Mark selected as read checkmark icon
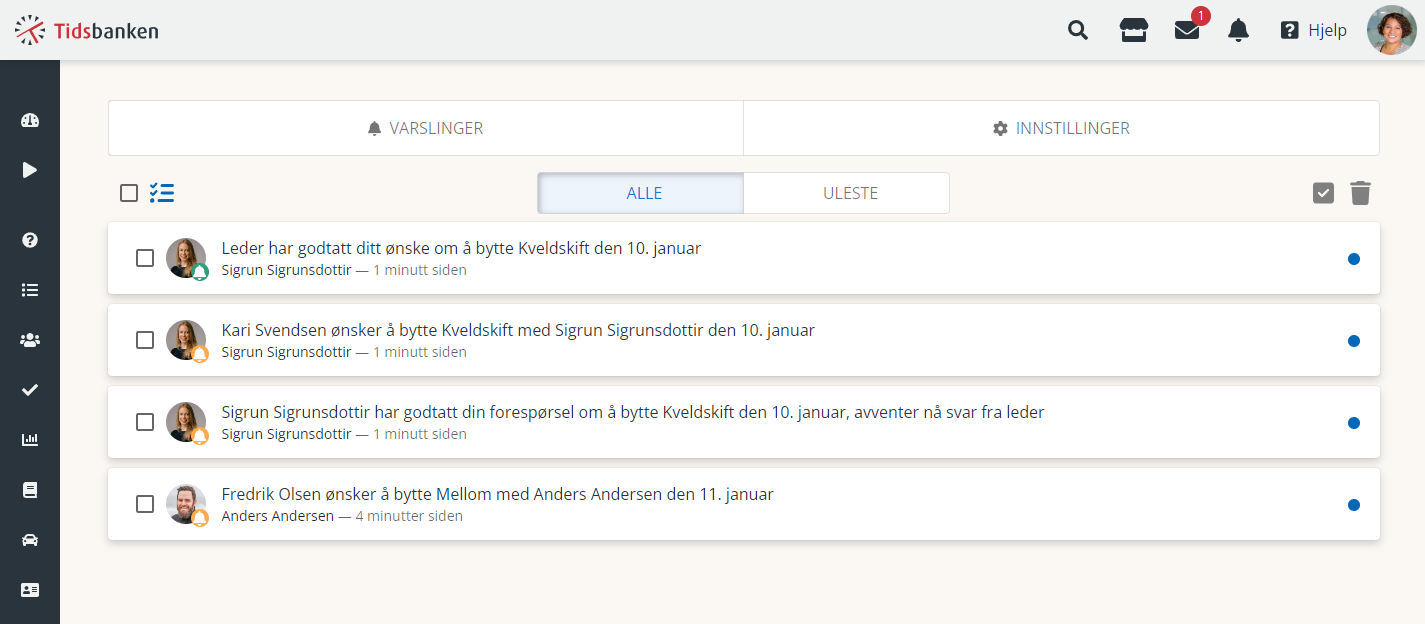1425x624 pixels. [x=1324, y=193]
